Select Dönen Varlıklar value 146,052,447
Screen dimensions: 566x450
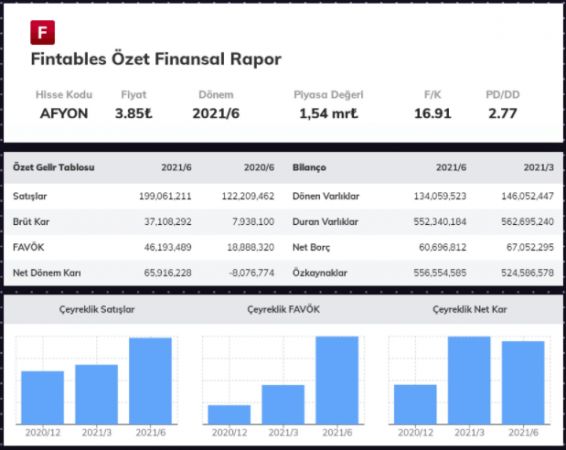(527, 196)
